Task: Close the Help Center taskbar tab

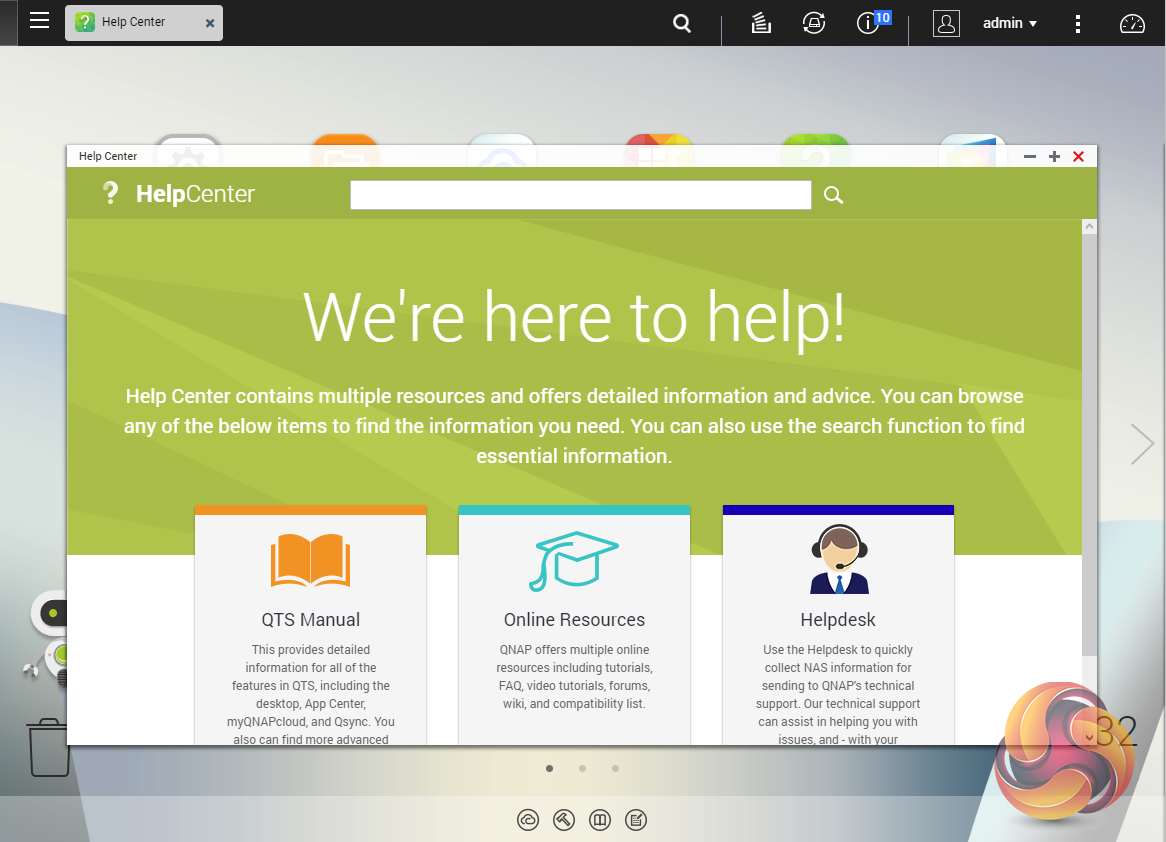Action: point(210,23)
